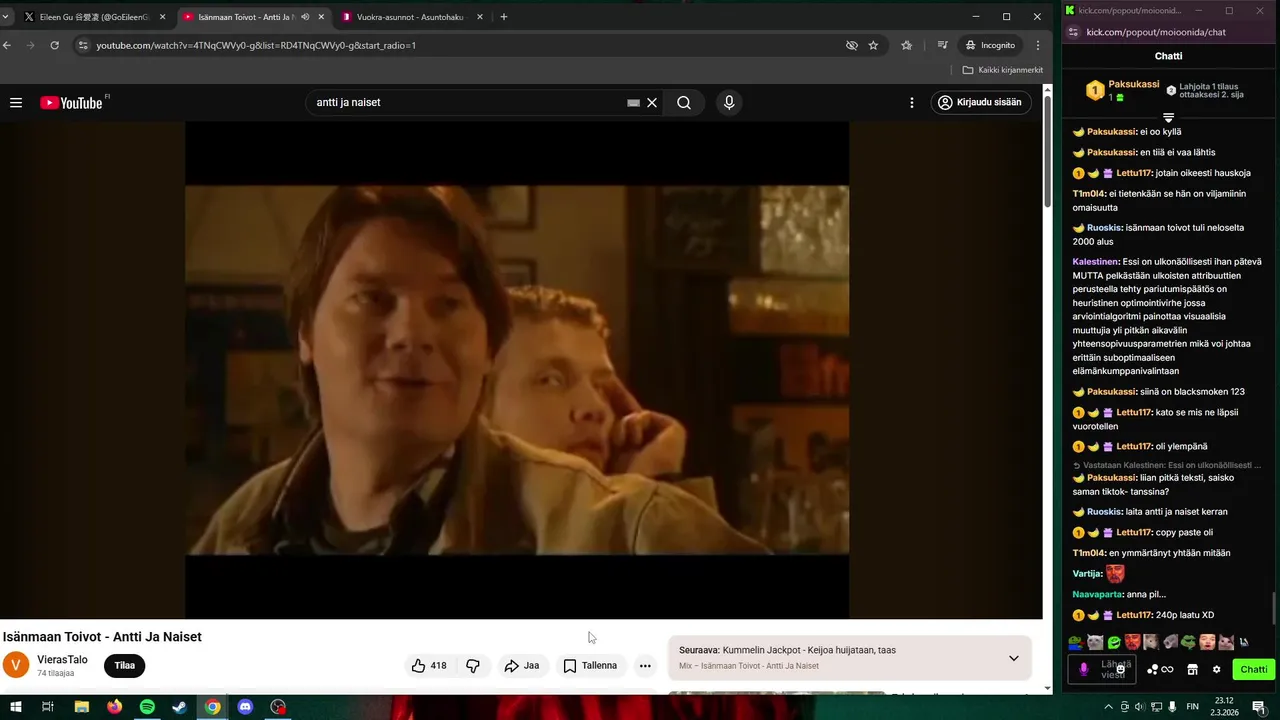Click the Kirjaudu sisään sign-in button
The image size is (1280, 720).
[981, 102]
